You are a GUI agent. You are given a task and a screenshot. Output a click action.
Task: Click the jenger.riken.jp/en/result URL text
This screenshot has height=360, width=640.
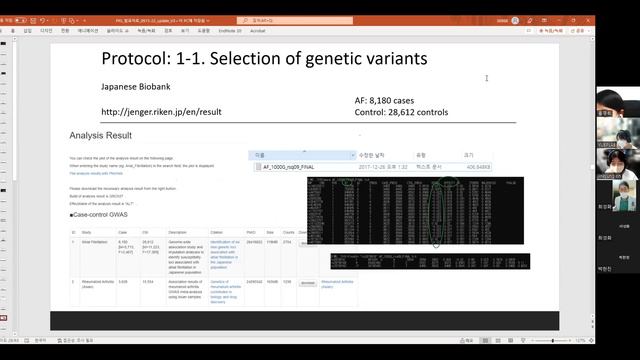coord(161,112)
